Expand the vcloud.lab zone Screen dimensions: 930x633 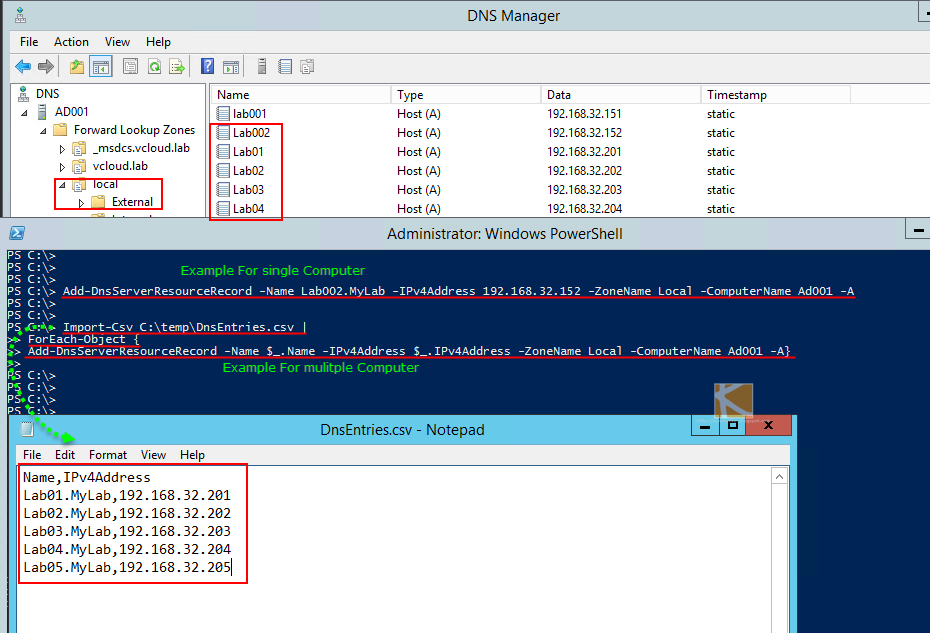pyautogui.click(x=62, y=166)
